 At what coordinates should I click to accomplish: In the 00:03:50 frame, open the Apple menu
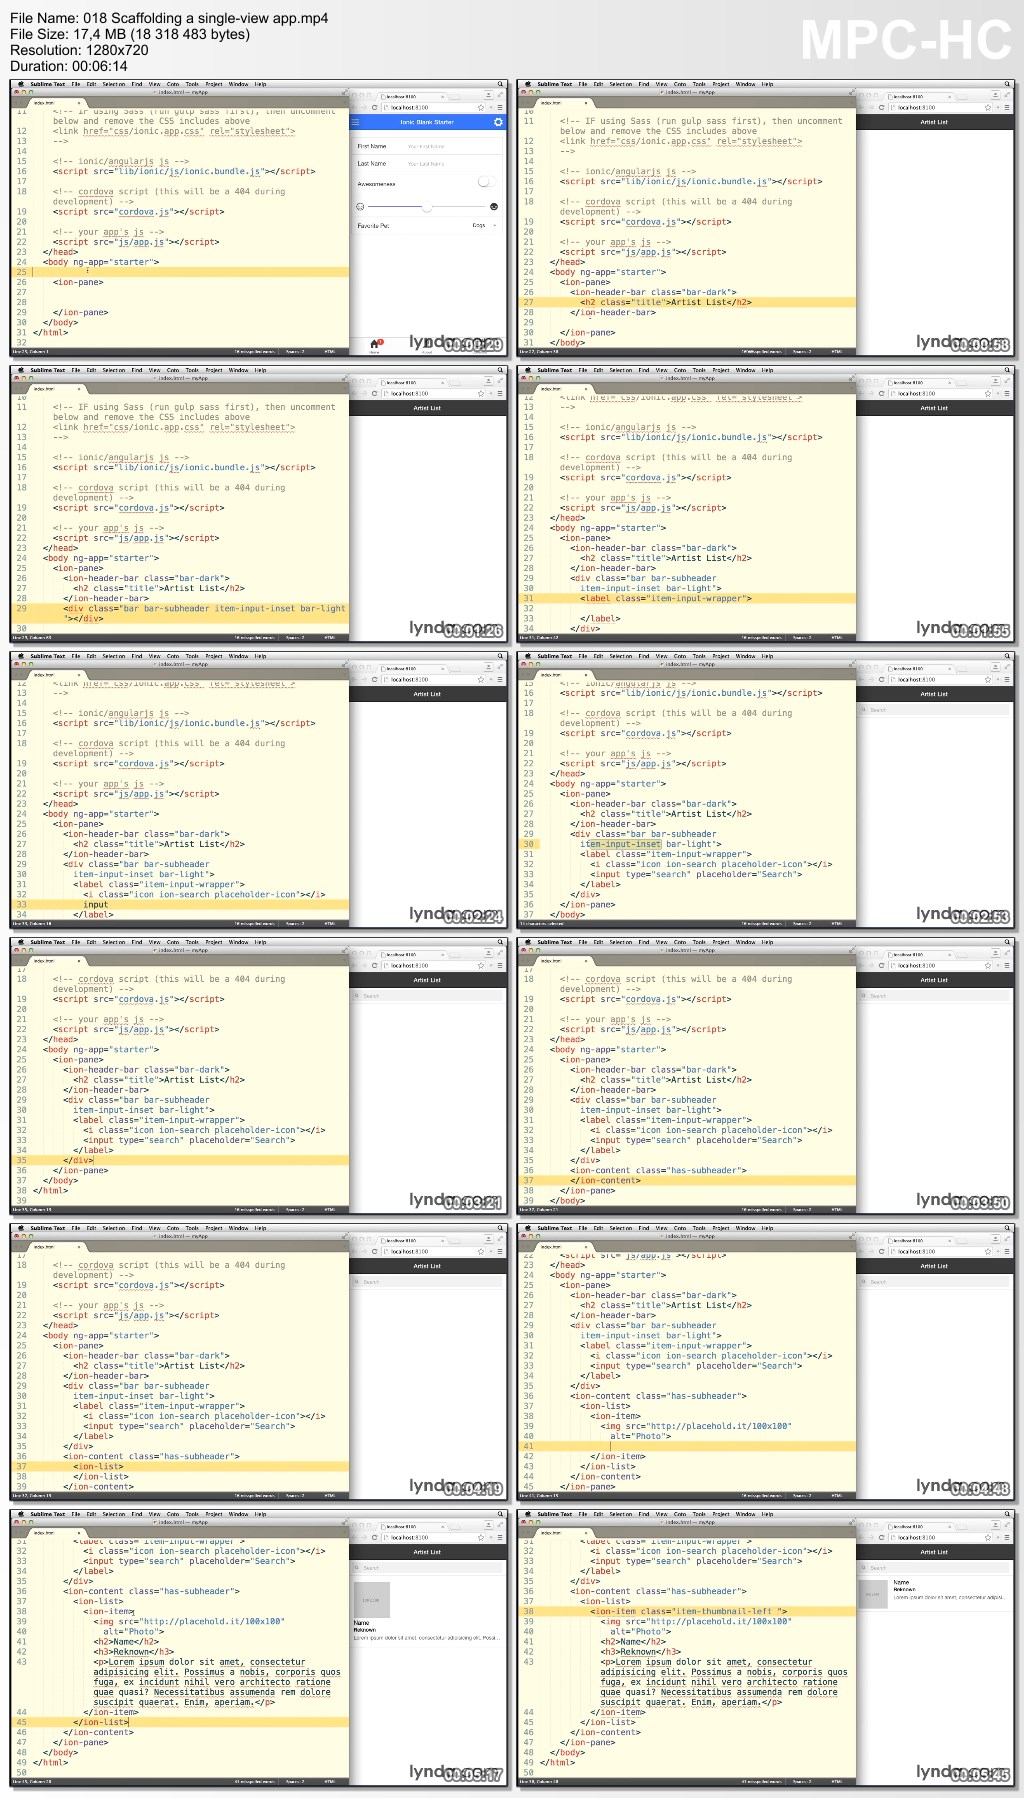pyautogui.click(x=528, y=942)
